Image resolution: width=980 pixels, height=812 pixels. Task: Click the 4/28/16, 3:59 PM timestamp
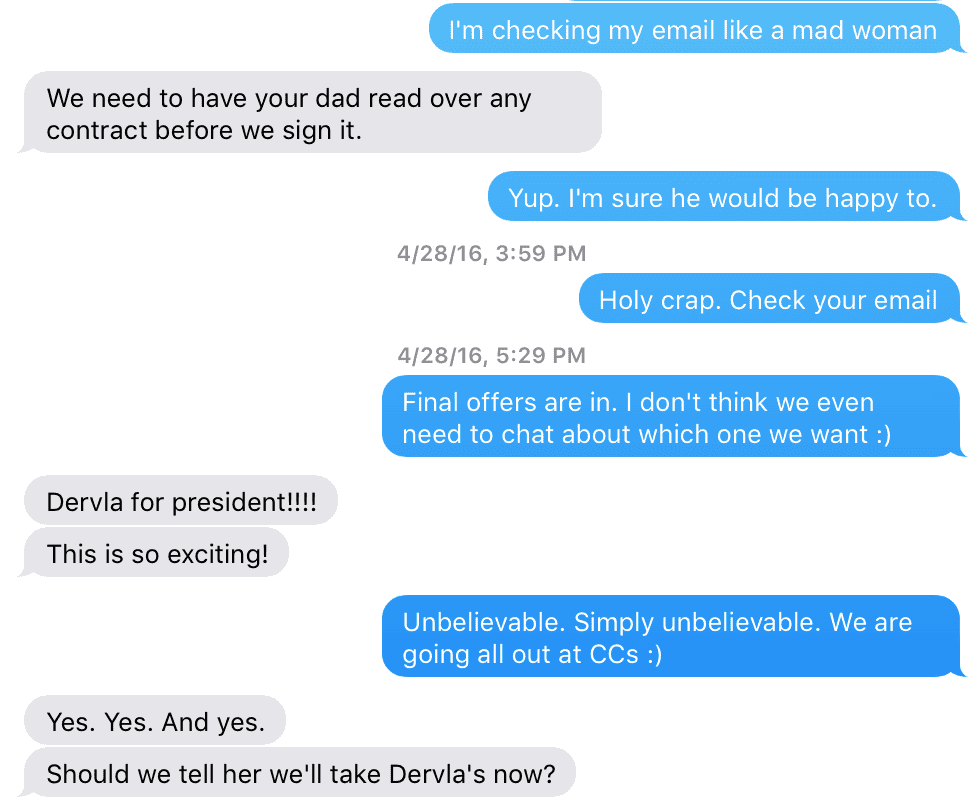click(x=491, y=253)
